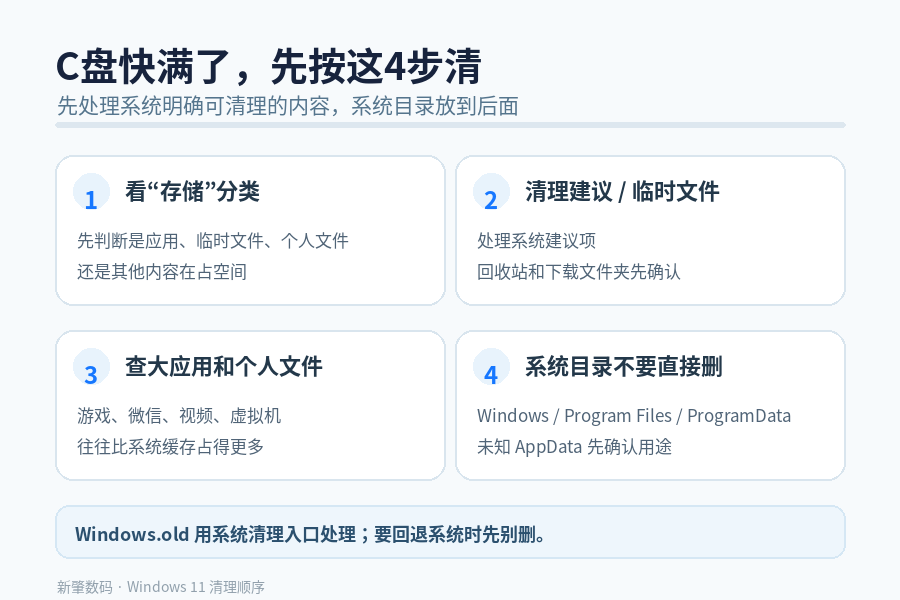Click line "还是其他内容在占空间"
Screen dimensions: 900x600
tap(162, 272)
